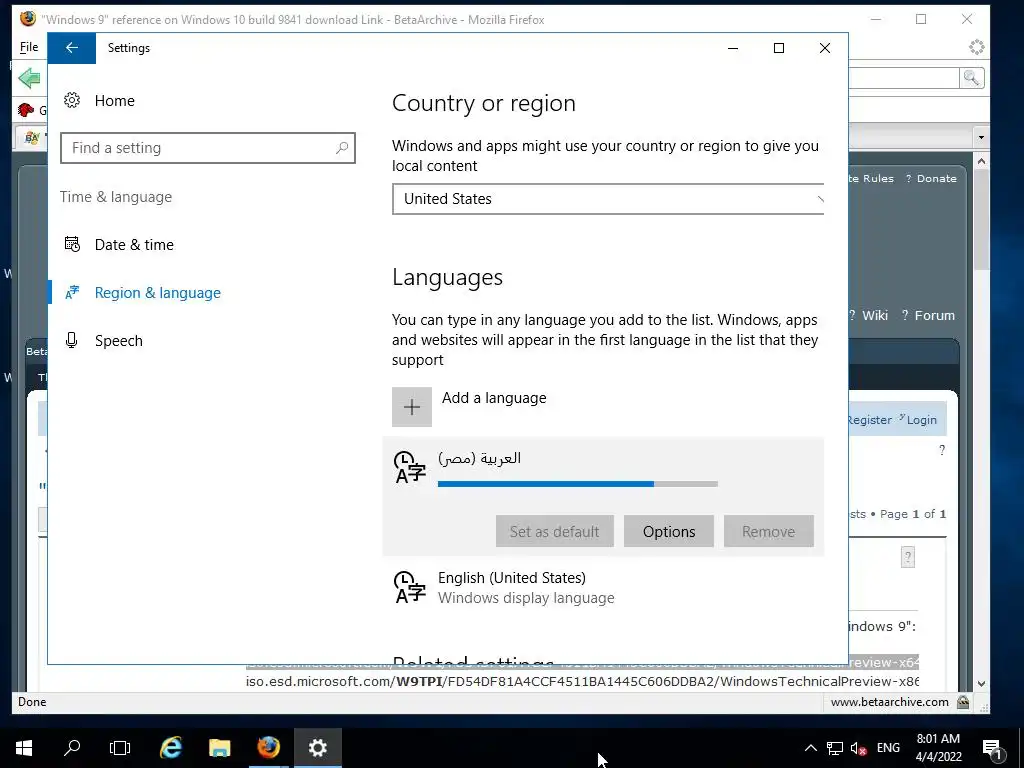
Task: Select English (United States) language entry
Action: pyautogui.click(x=603, y=588)
